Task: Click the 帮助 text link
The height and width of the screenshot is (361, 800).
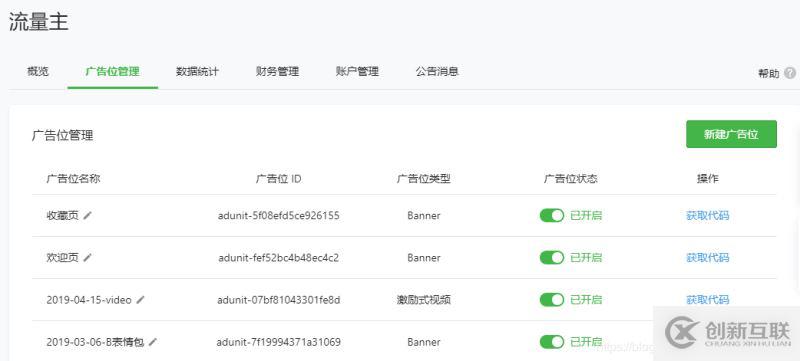Action: [769, 73]
